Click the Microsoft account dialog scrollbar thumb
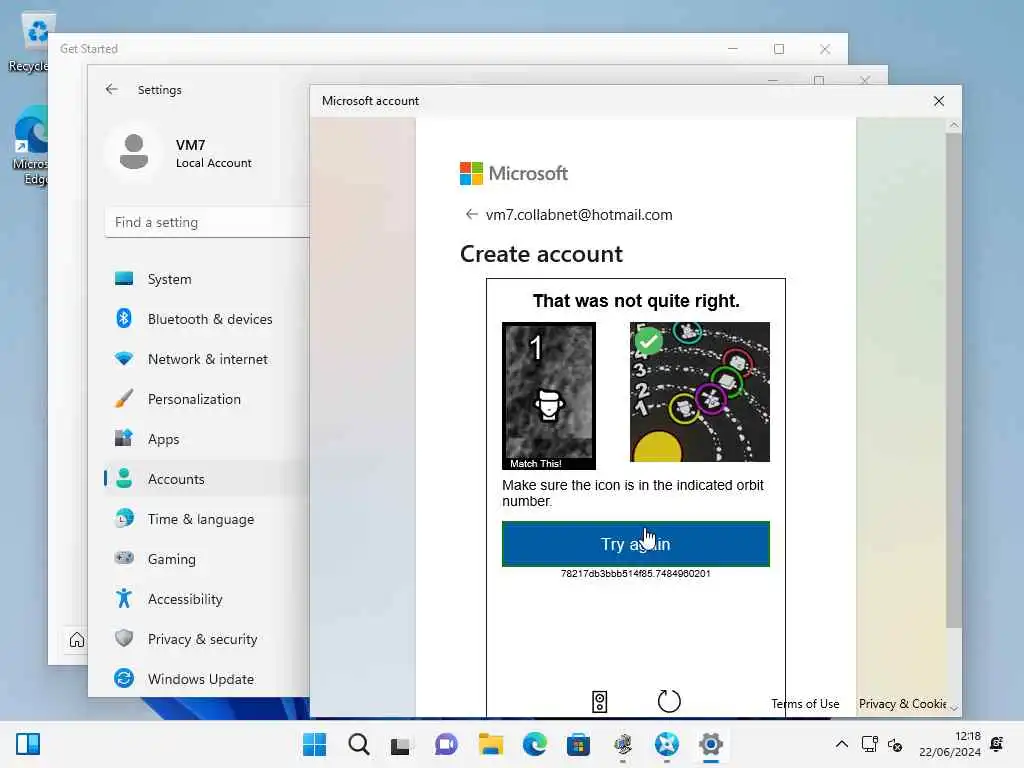Screen dimensions: 1024x768 [954, 381]
